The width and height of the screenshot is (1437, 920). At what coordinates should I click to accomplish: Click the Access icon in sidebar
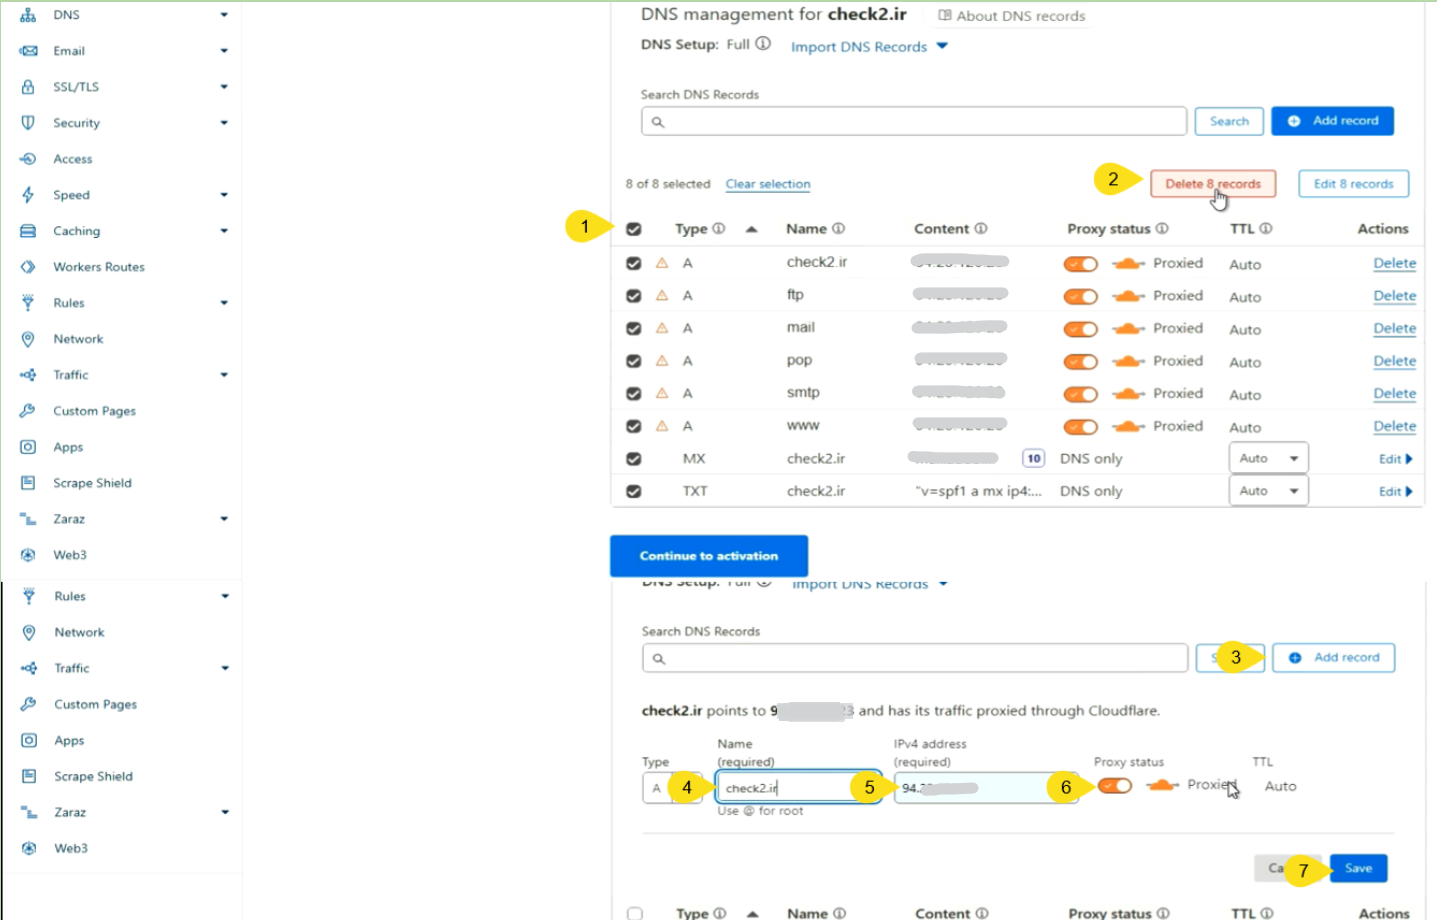click(x=28, y=159)
